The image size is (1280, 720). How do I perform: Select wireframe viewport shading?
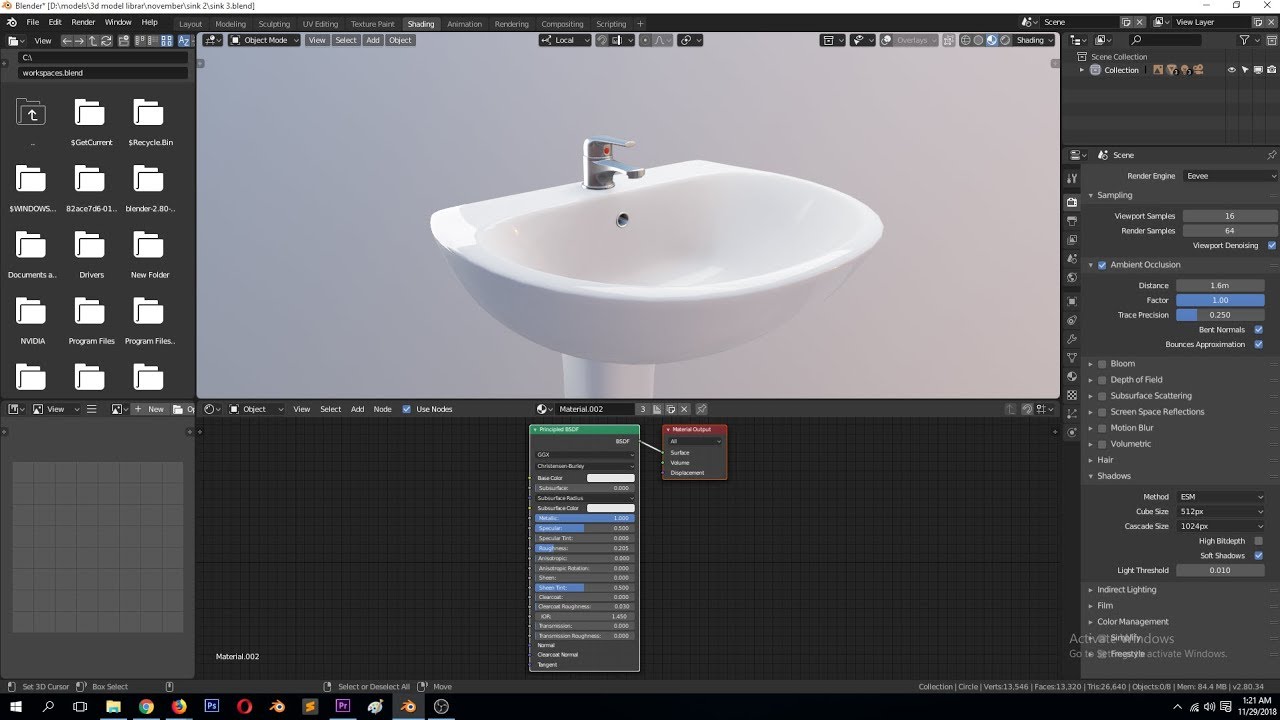pos(966,41)
